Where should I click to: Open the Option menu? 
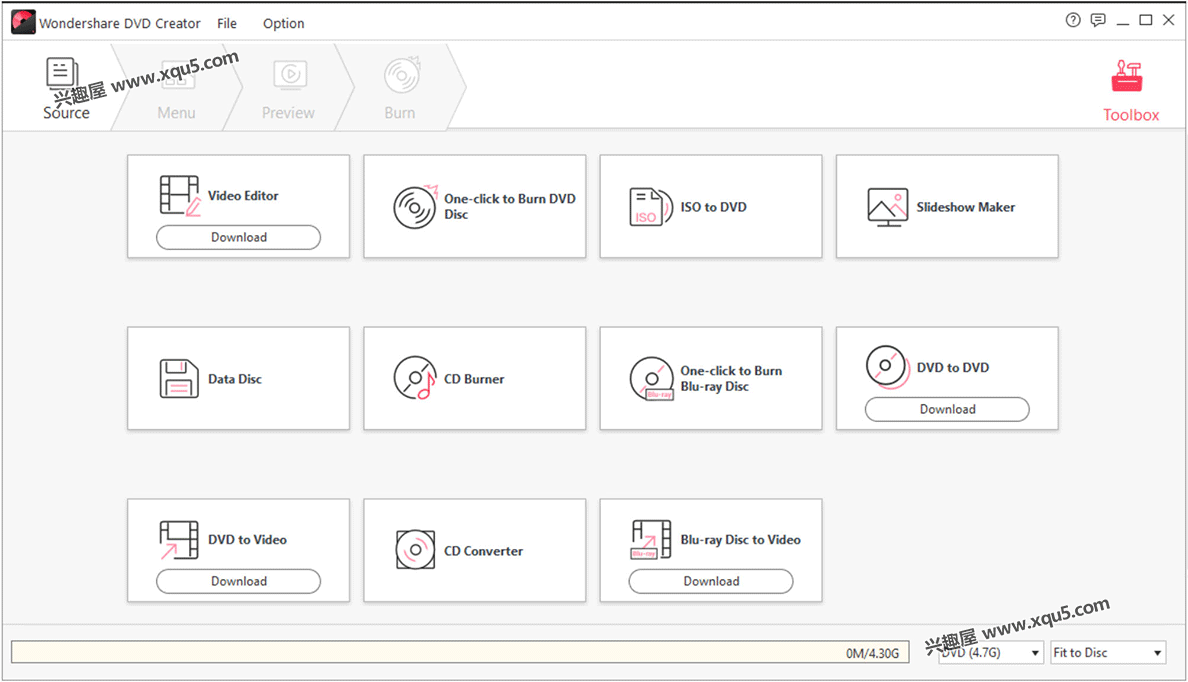click(283, 23)
